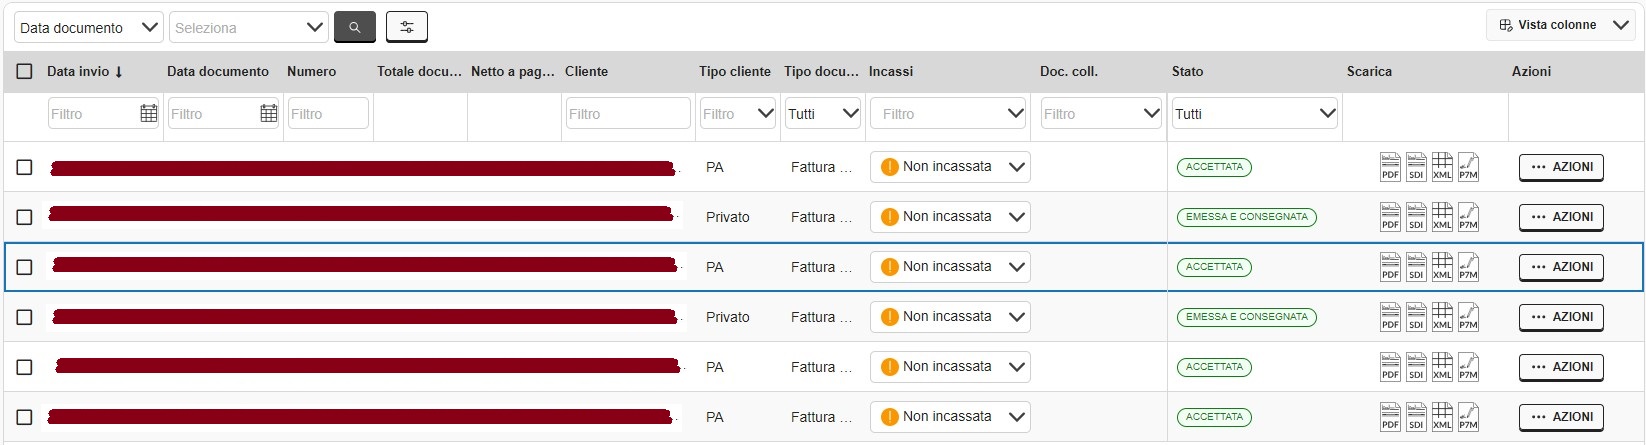
Task: Open calendar picker in Data documento filter
Action: tap(268, 114)
